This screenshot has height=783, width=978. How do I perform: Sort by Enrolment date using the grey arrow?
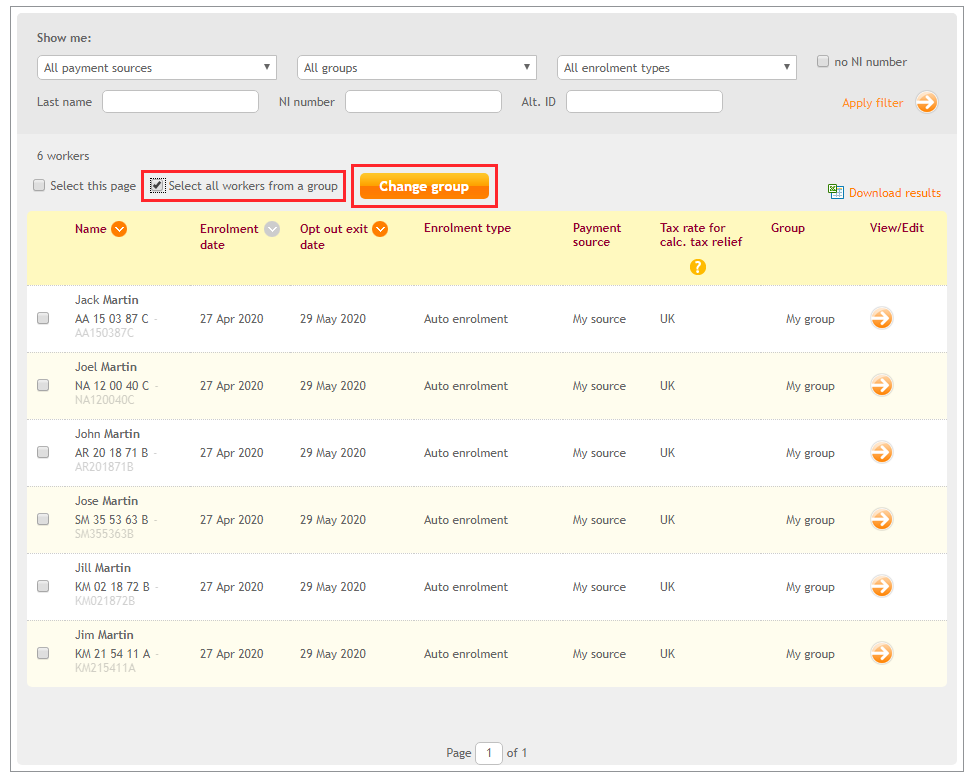pos(272,229)
